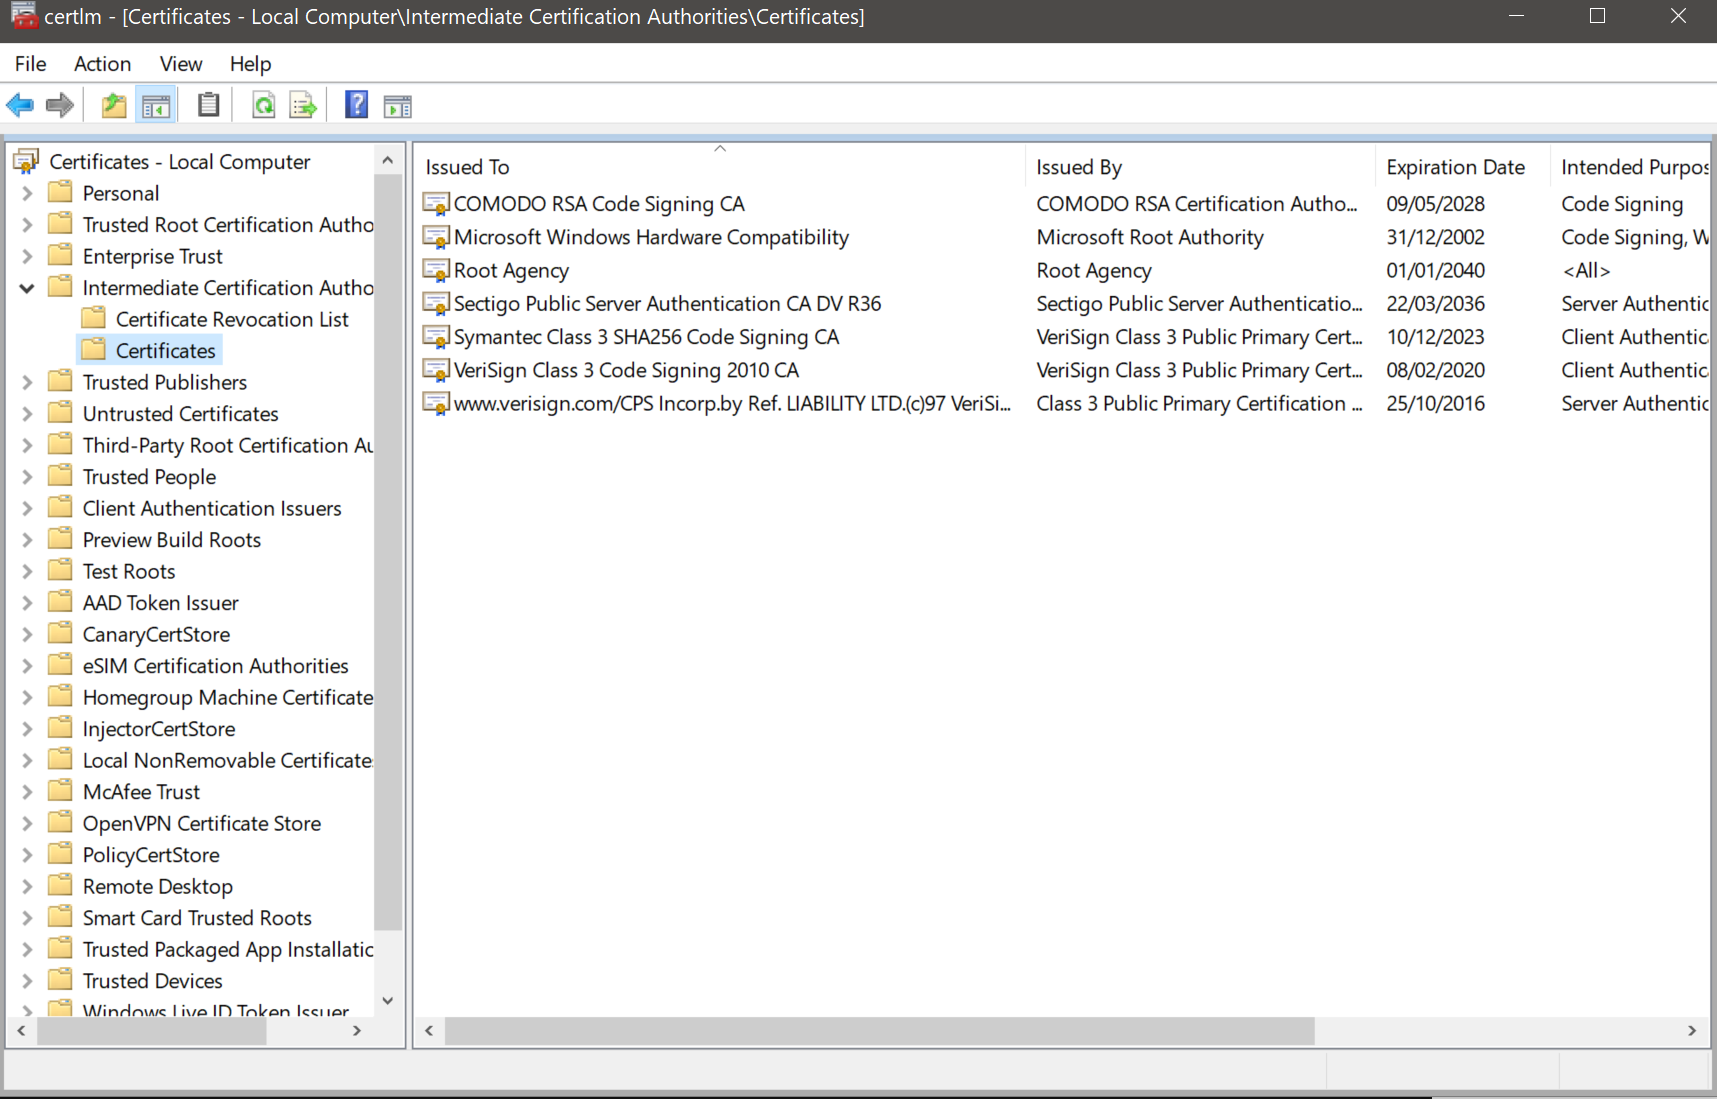Open the View menu
The height and width of the screenshot is (1099, 1717).
(181, 64)
